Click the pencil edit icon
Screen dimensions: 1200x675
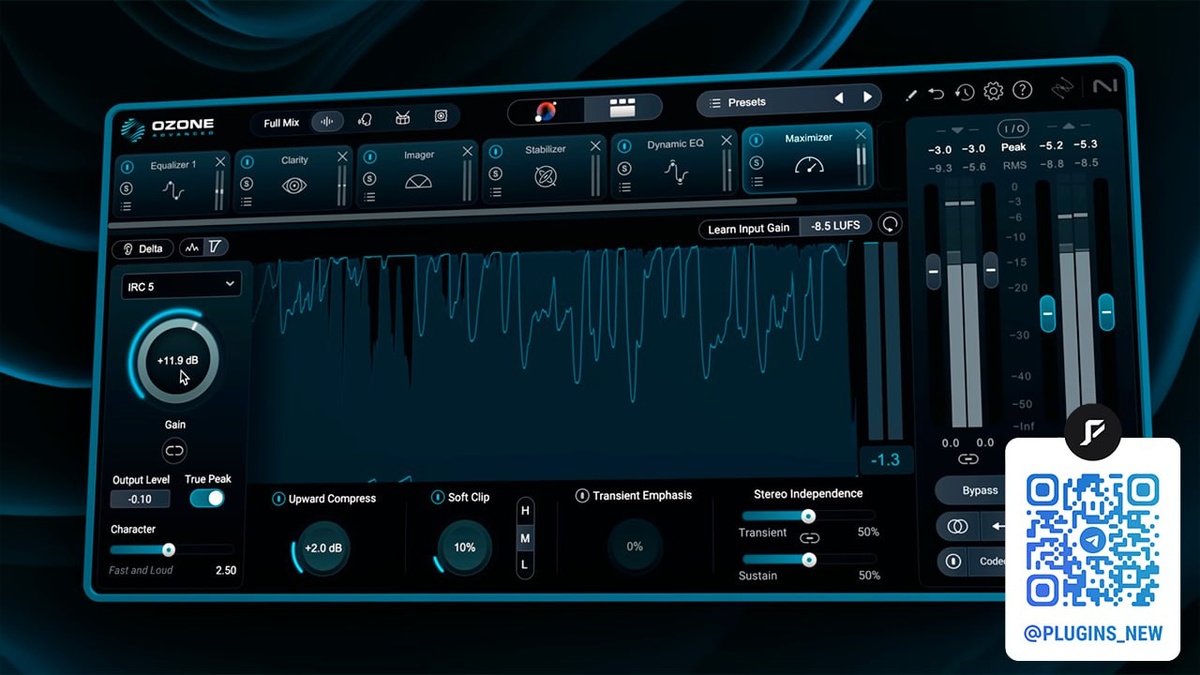[911, 95]
